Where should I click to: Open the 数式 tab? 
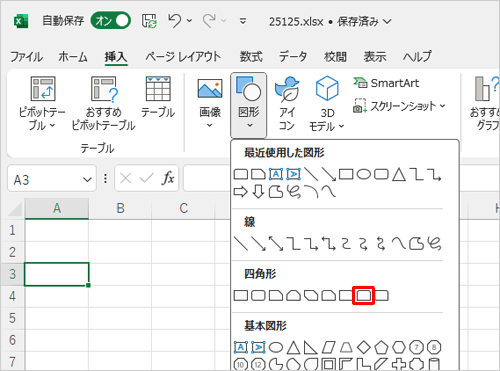point(251,57)
